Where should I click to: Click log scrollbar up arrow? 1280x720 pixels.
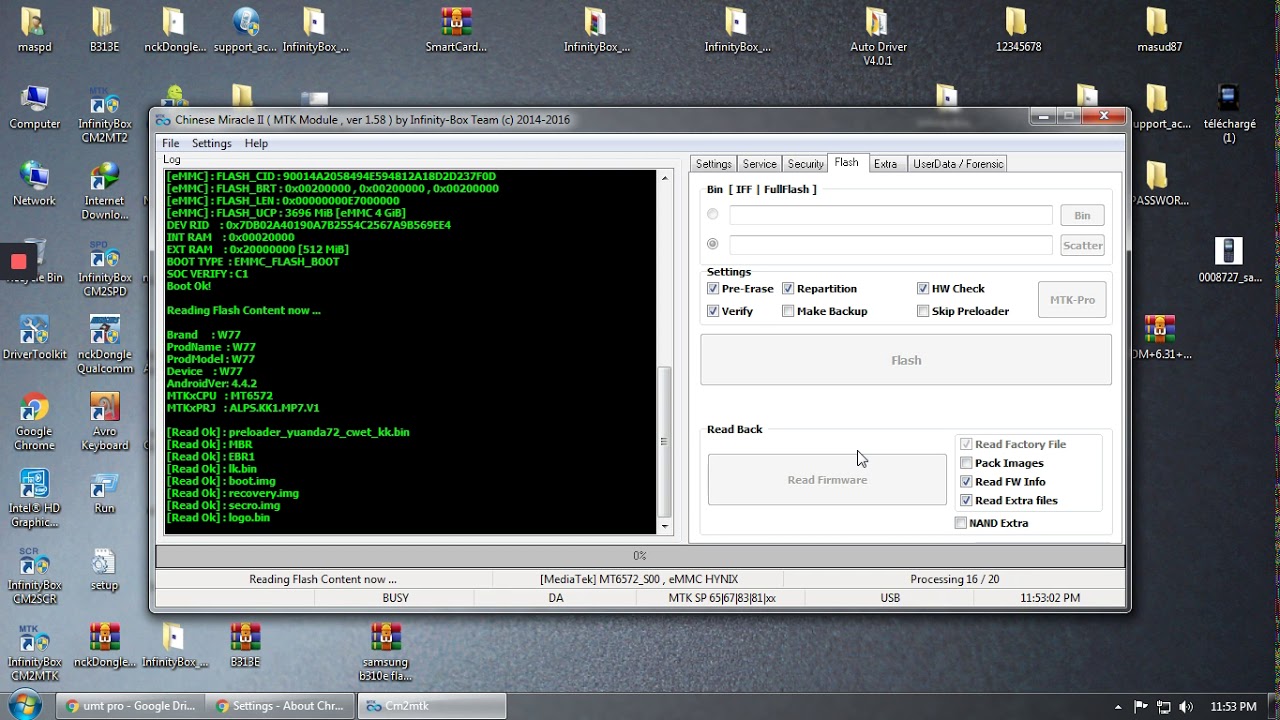664,178
